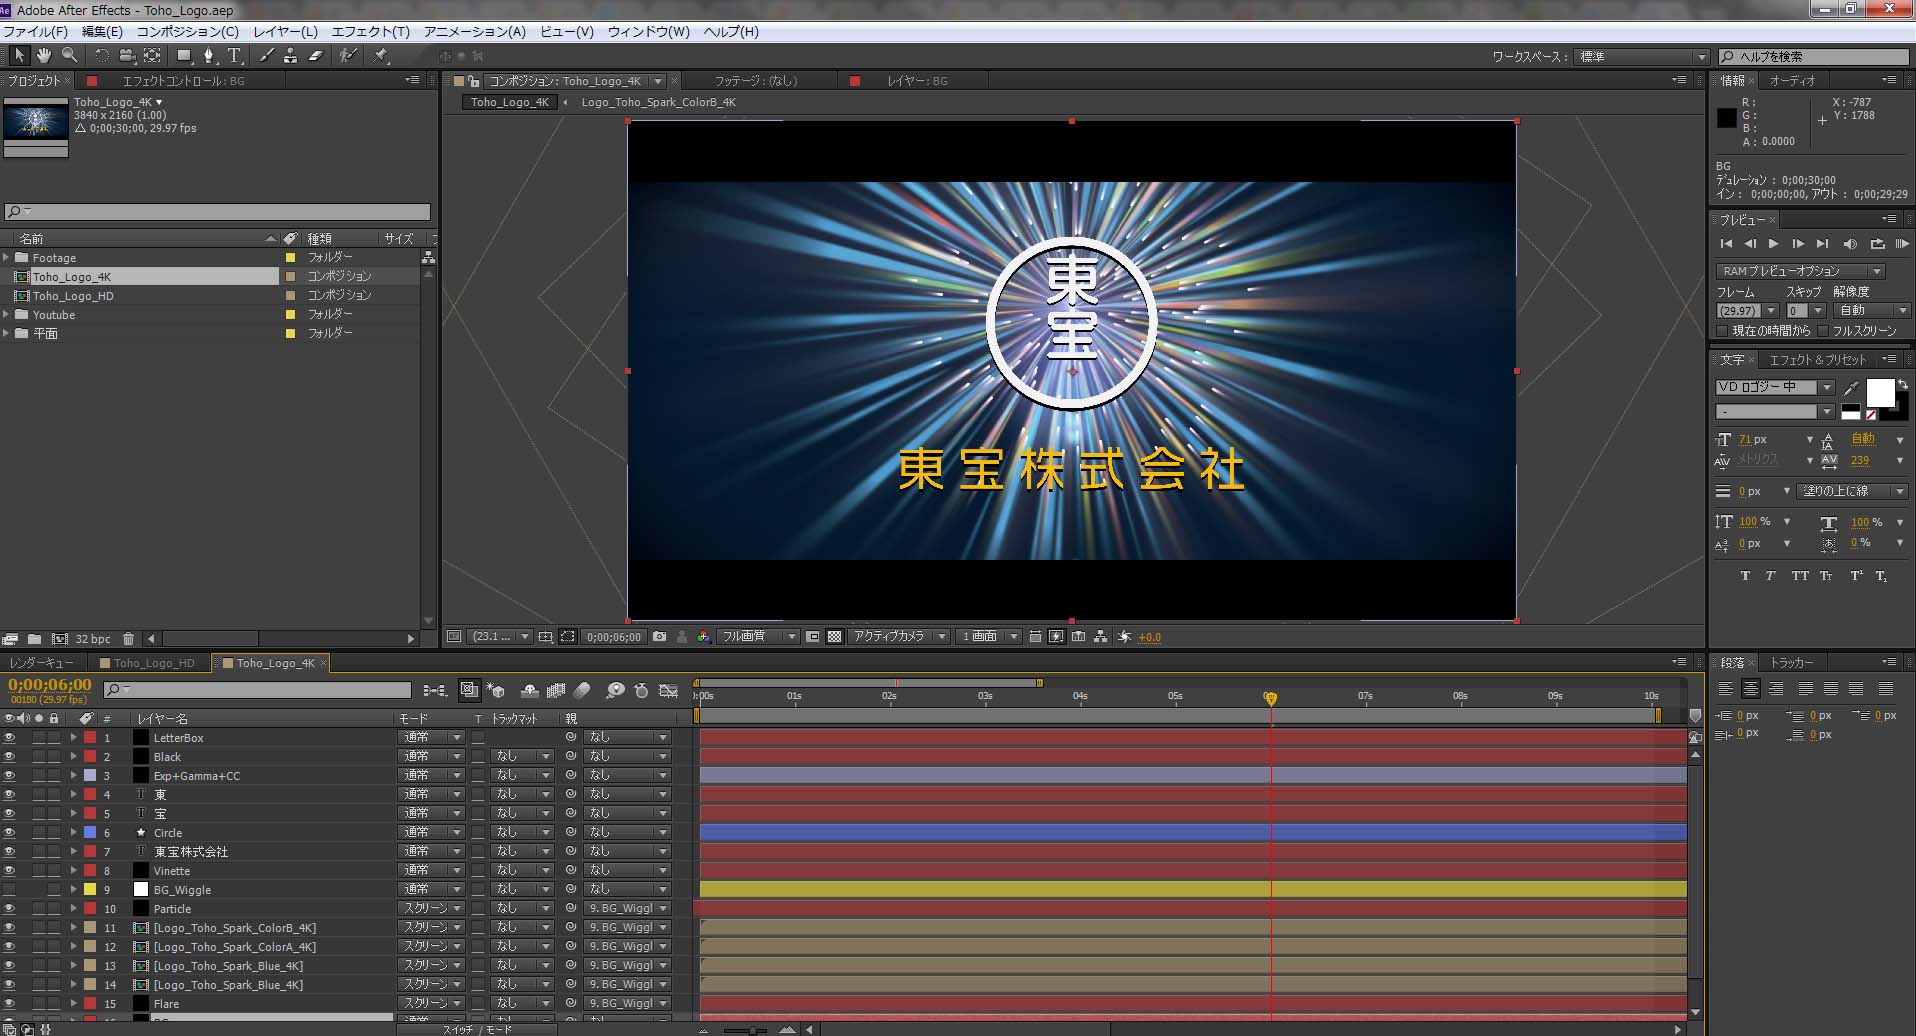Image resolution: width=1916 pixels, height=1036 pixels.
Task: Open Show Channel color management icon
Action: (x=703, y=636)
